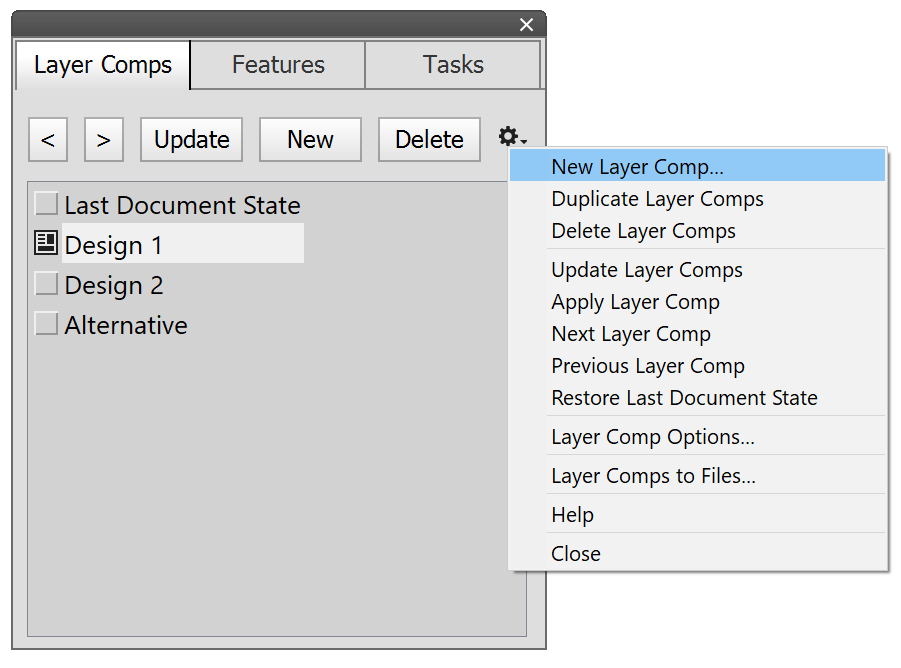Click the gear options menu icon
Viewport: 901px width, 668px height.
coord(511,137)
